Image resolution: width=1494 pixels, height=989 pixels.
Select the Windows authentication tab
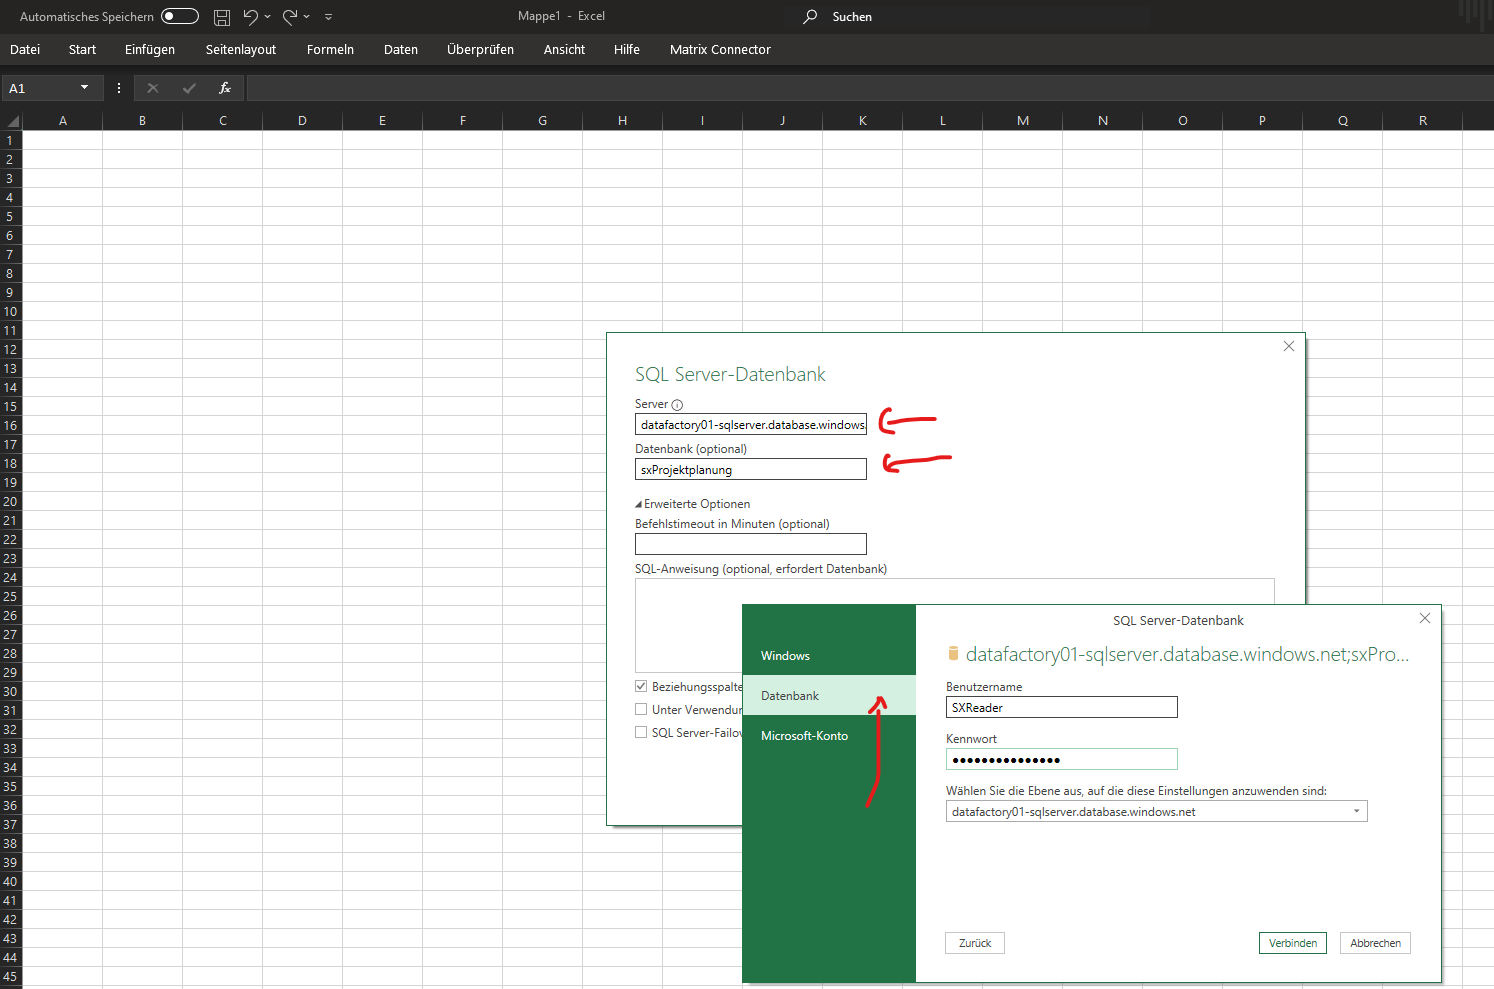[x=785, y=655]
